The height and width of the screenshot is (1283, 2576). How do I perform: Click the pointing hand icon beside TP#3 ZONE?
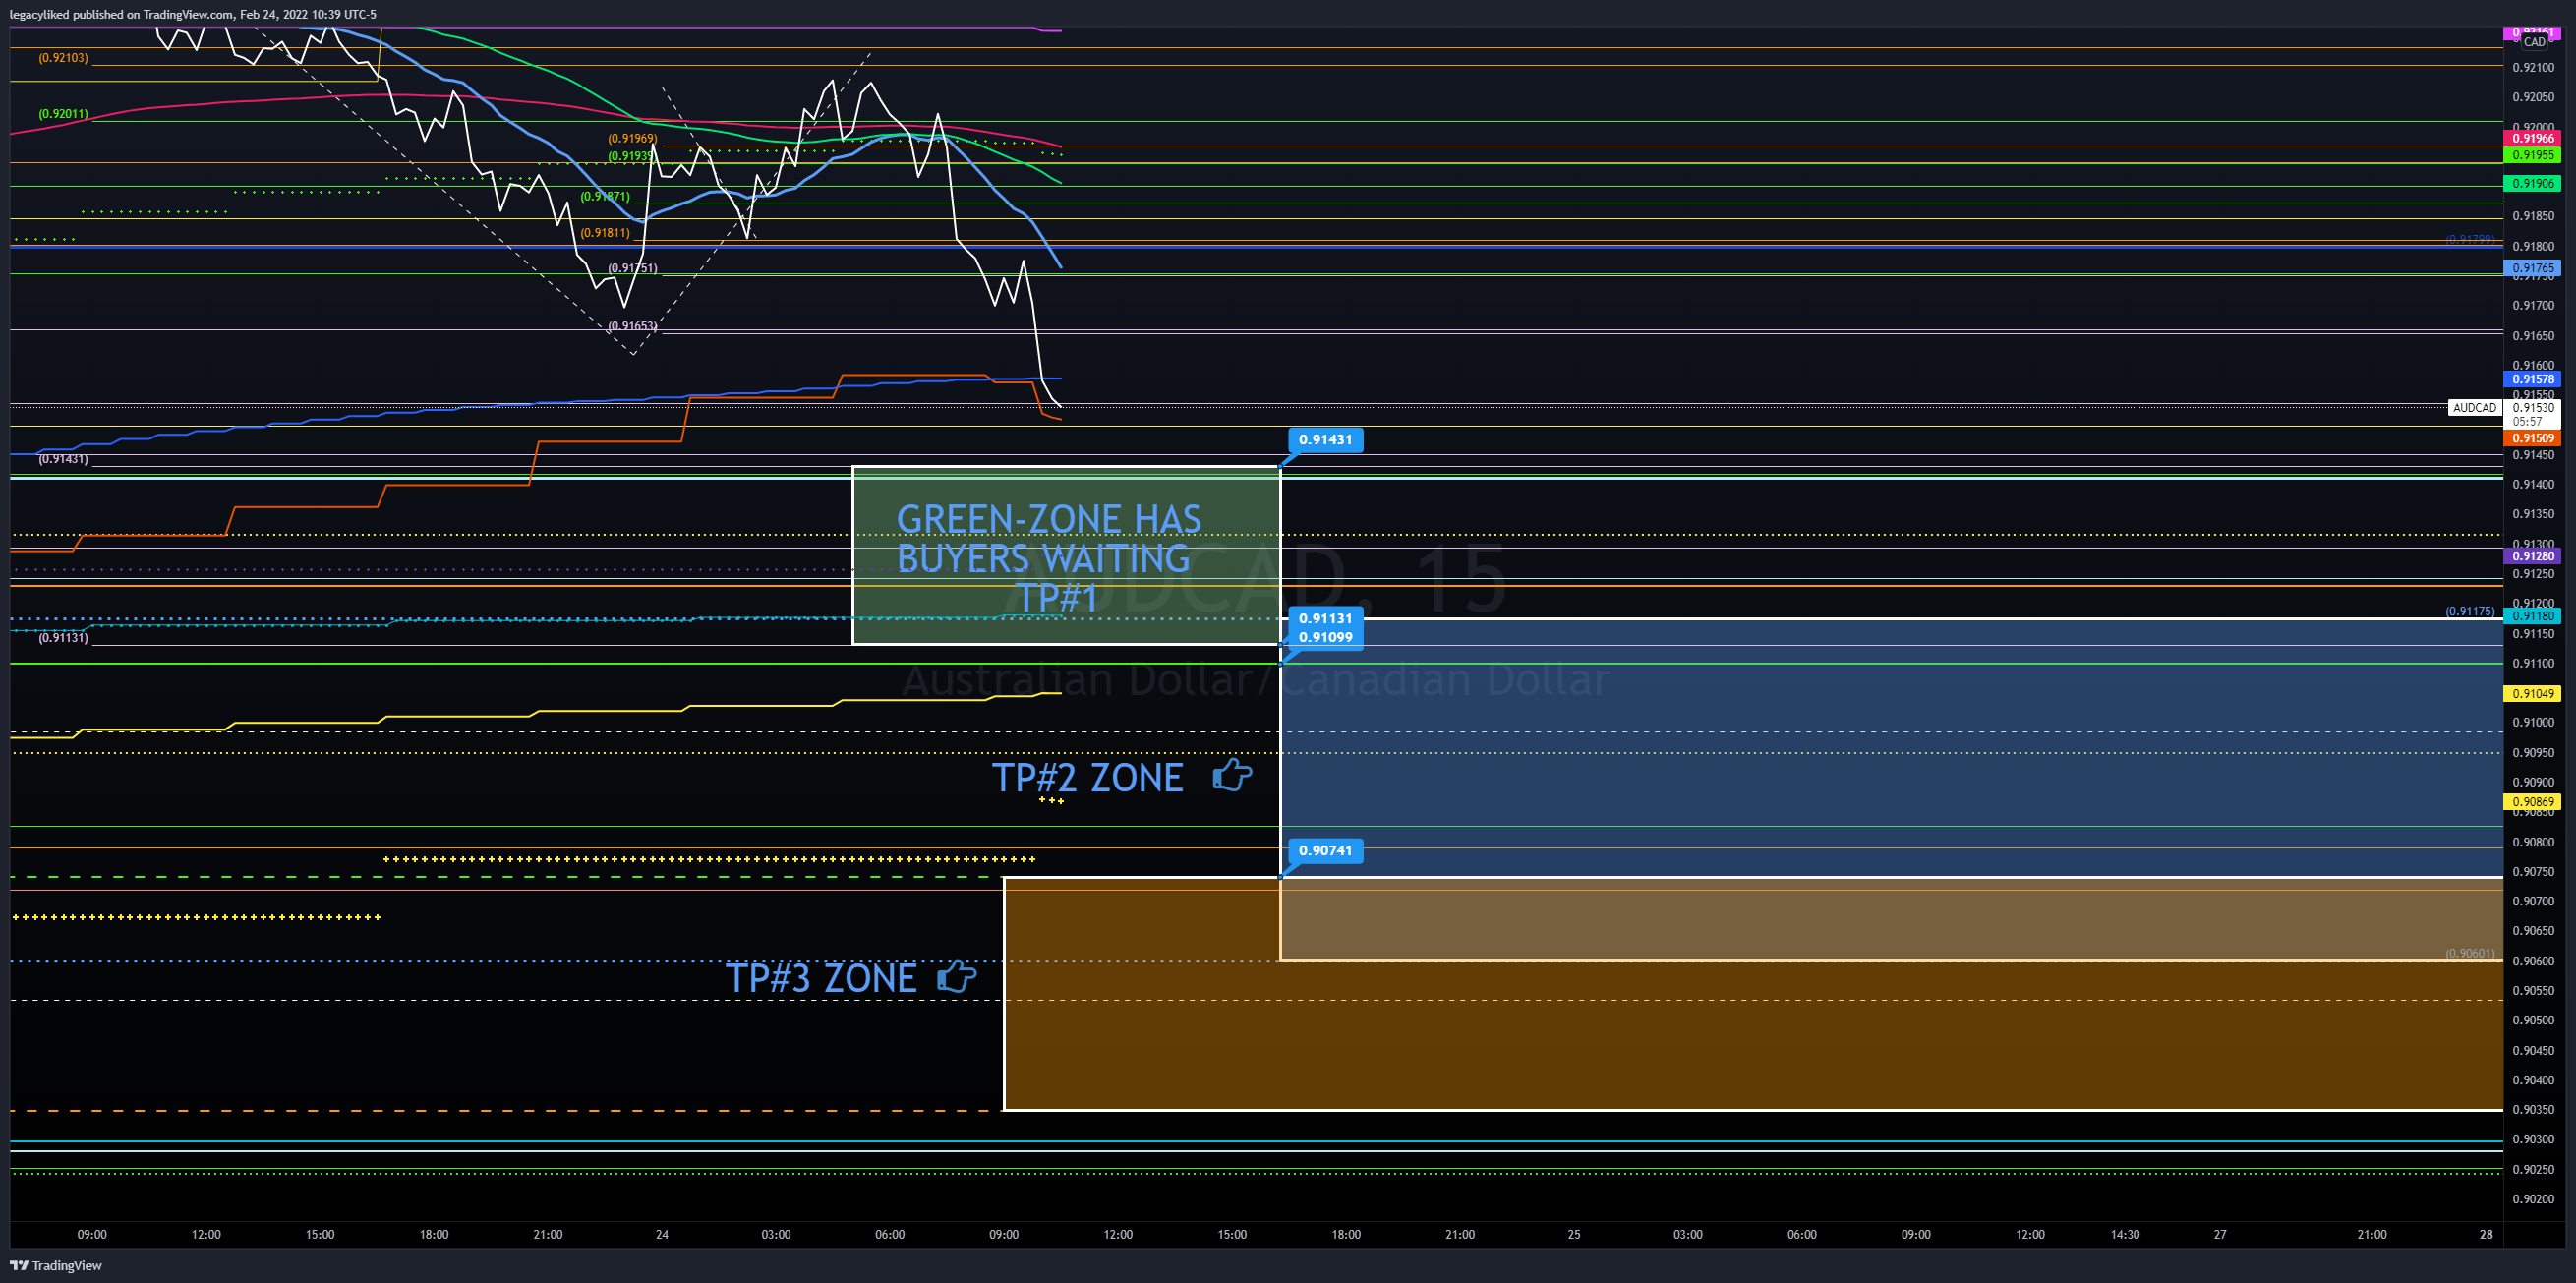pyautogui.click(x=957, y=976)
